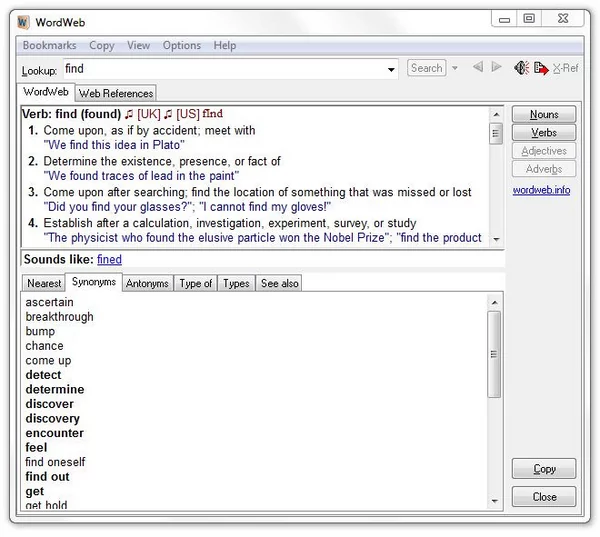Screen dimensions: 600x537
Task: Click the Close button at bottom right
Action: [x=544, y=497]
